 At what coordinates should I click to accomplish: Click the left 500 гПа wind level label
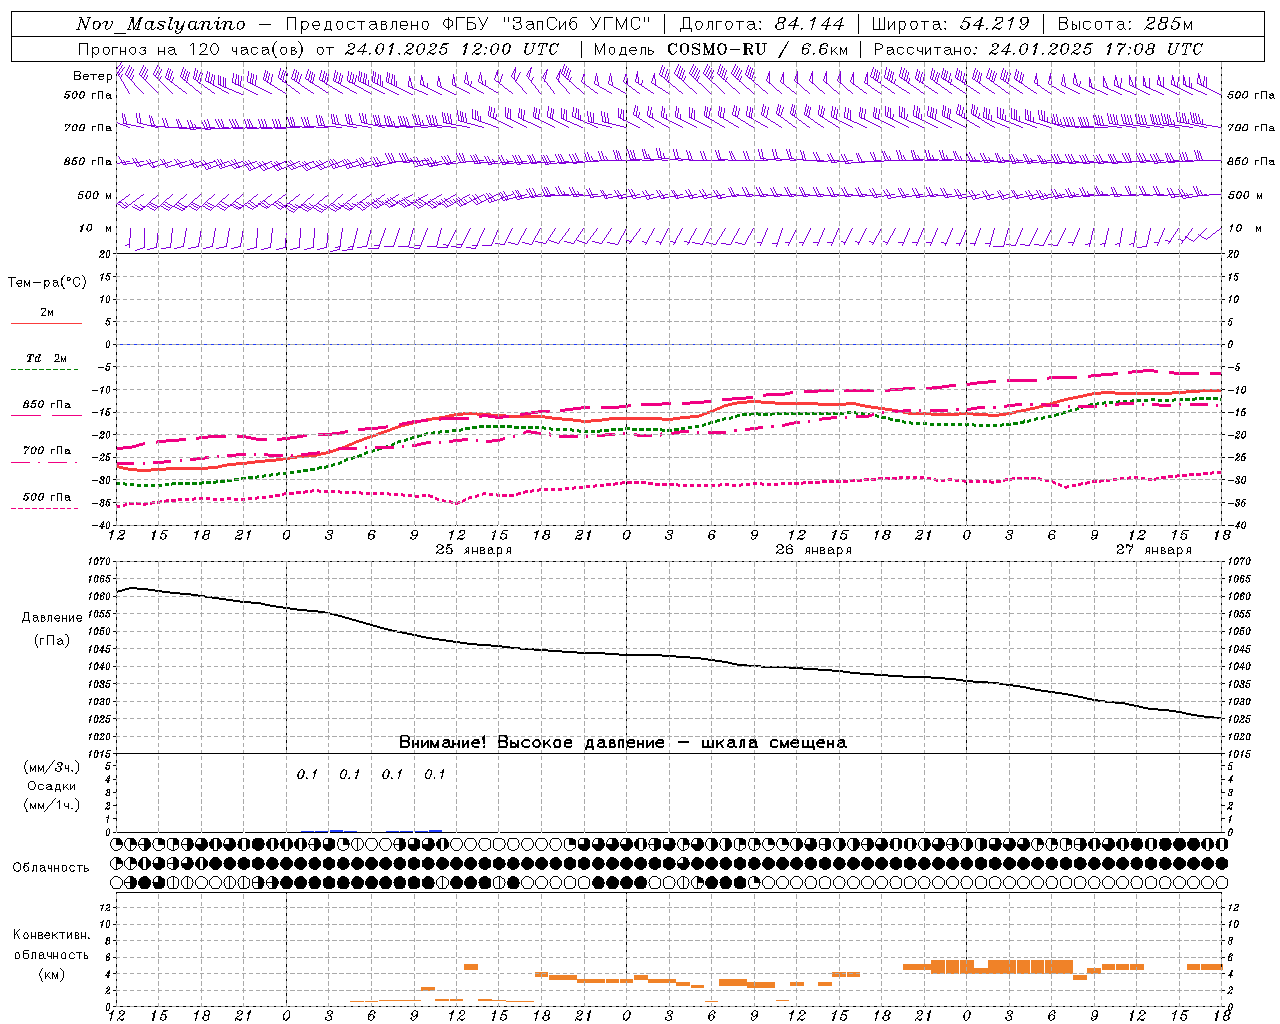tap(88, 95)
